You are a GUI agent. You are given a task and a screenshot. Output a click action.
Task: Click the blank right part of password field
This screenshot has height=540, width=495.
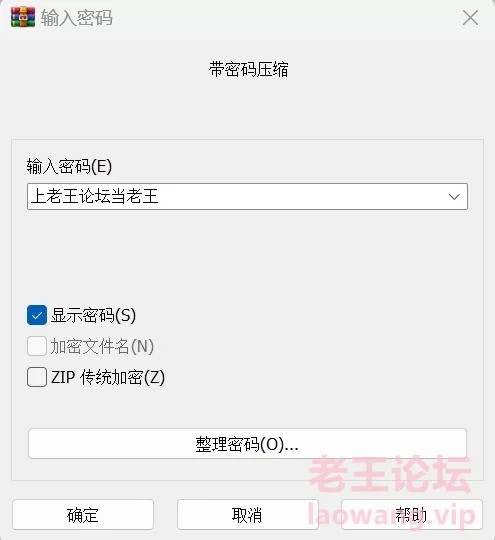coord(303,197)
